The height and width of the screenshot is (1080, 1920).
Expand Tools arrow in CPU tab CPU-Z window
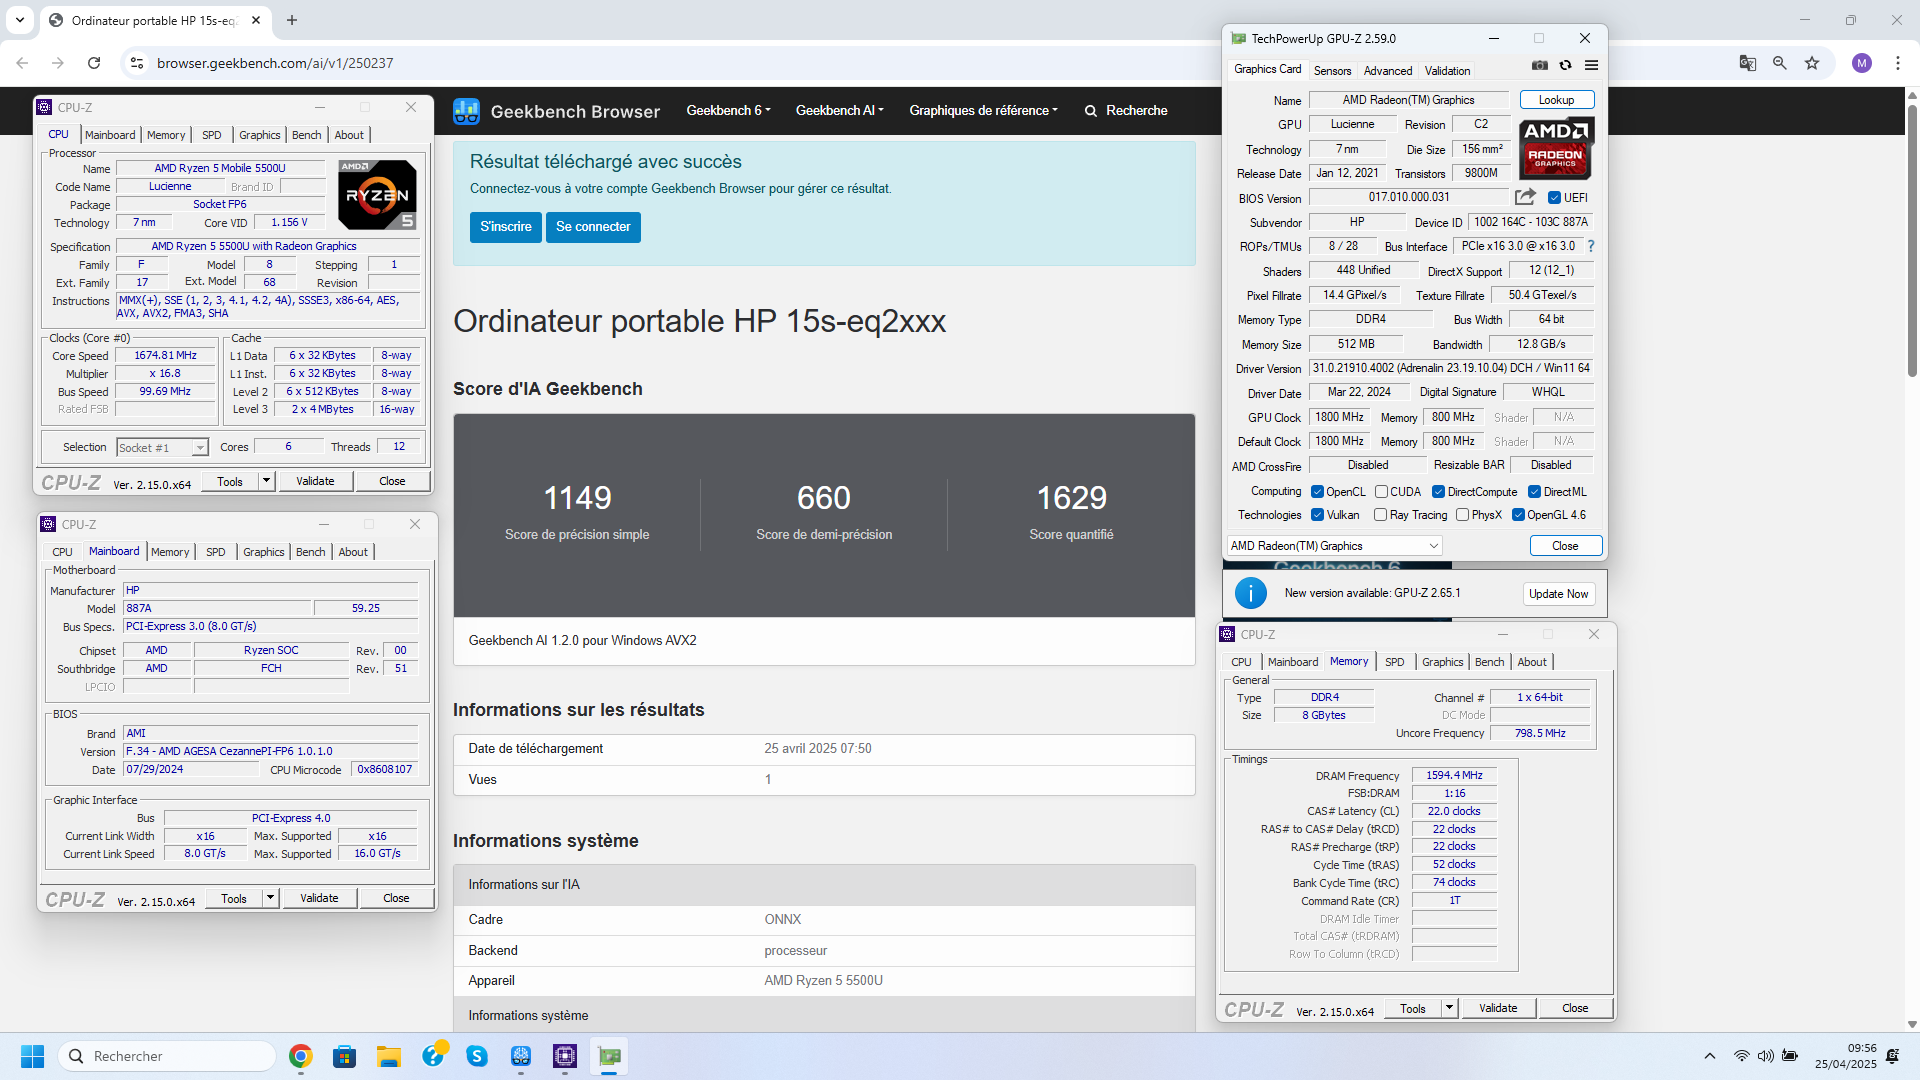pos(266,481)
